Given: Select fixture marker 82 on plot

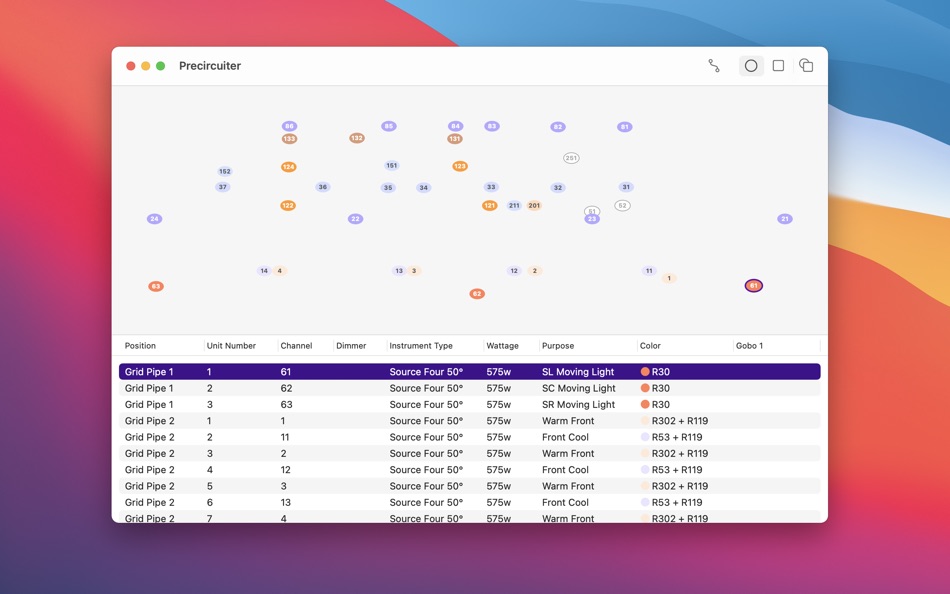Looking at the screenshot, I should (x=557, y=127).
